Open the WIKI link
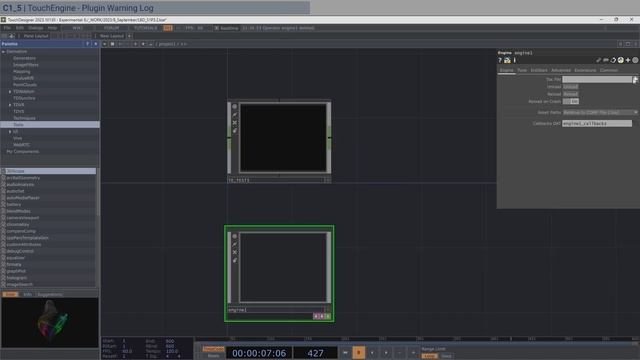The height and width of the screenshot is (360, 640). [x=78, y=28]
